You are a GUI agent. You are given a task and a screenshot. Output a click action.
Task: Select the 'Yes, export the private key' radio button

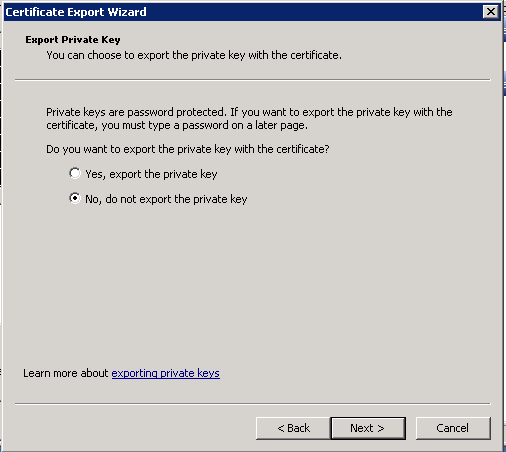tap(75, 173)
